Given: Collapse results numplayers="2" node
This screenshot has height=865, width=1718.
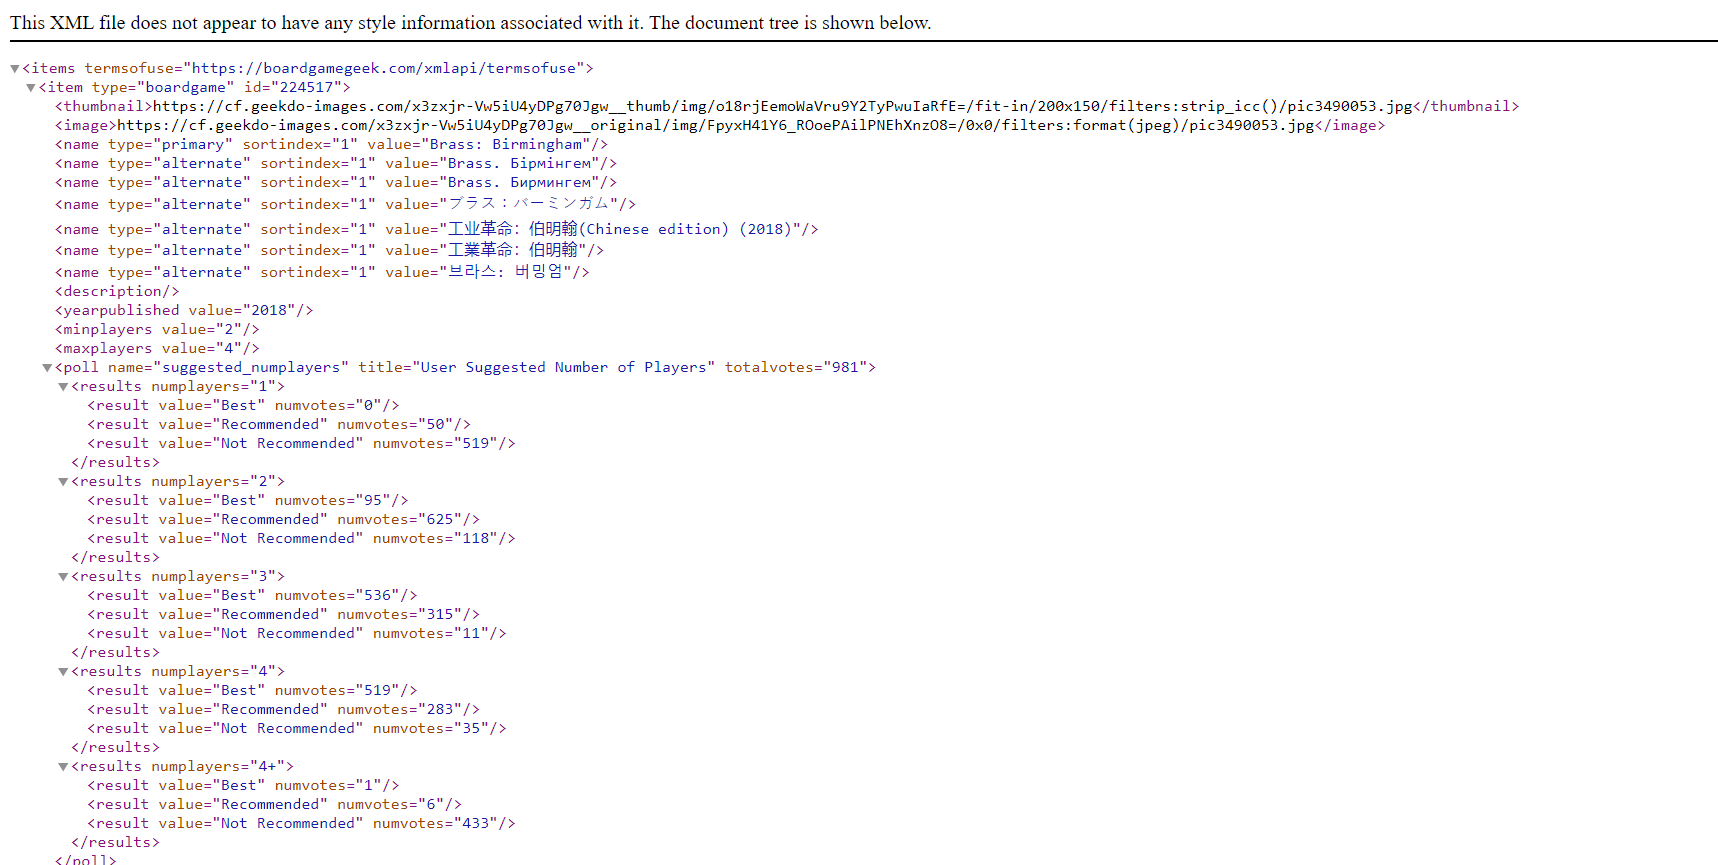Looking at the screenshot, I should point(63,482).
